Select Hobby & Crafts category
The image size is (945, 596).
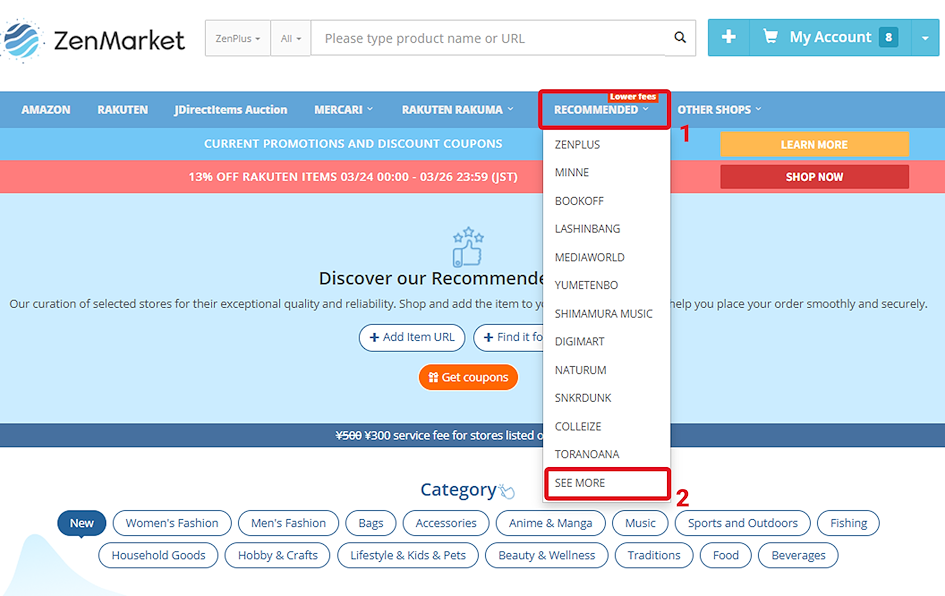[x=277, y=555]
